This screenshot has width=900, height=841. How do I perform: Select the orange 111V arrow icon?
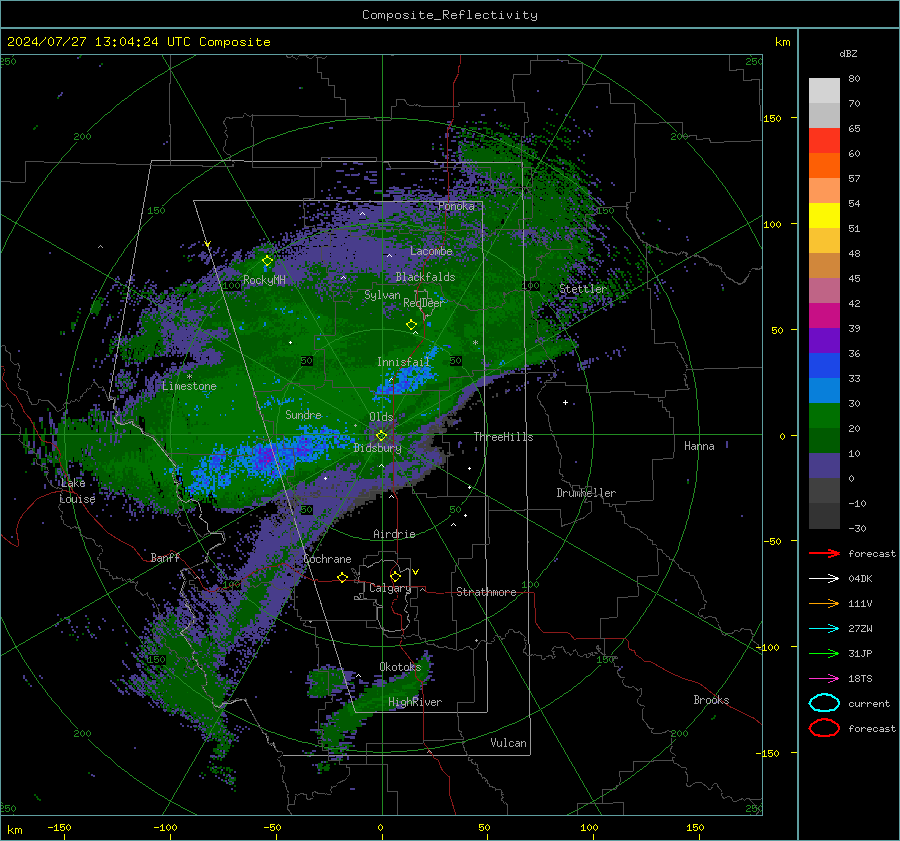click(824, 603)
